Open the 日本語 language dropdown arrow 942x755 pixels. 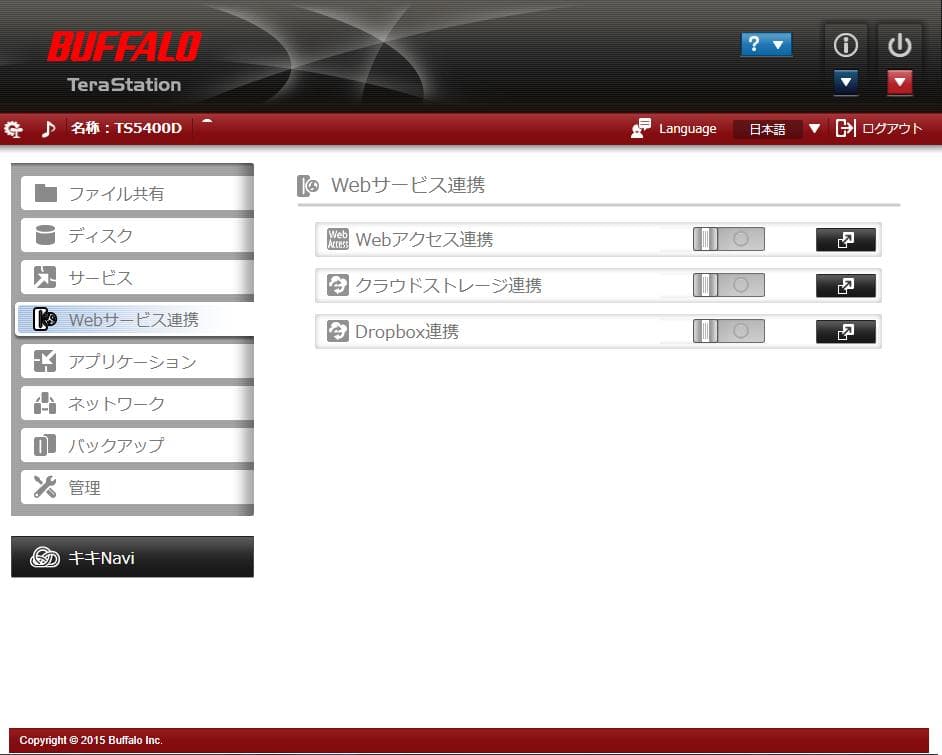pos(814,128)
